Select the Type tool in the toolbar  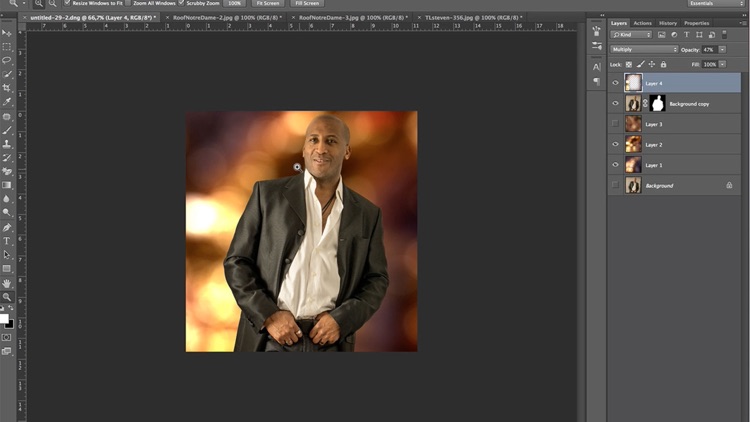(x=7, y=241)
